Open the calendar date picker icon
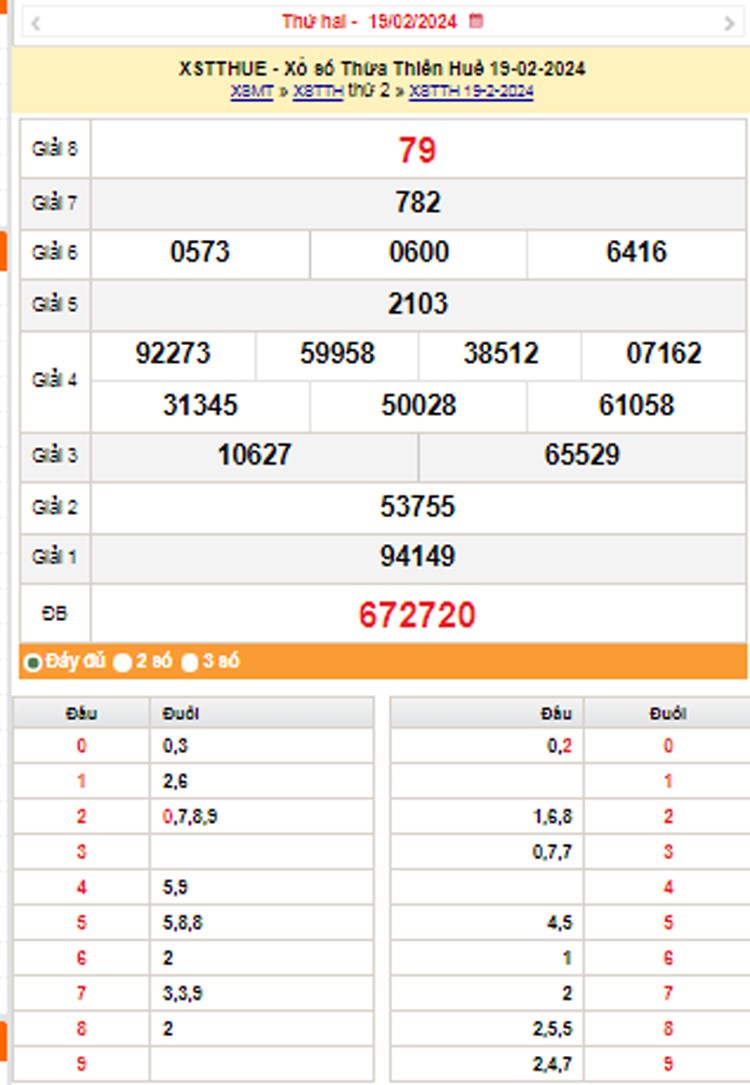 tap(476, 21)
